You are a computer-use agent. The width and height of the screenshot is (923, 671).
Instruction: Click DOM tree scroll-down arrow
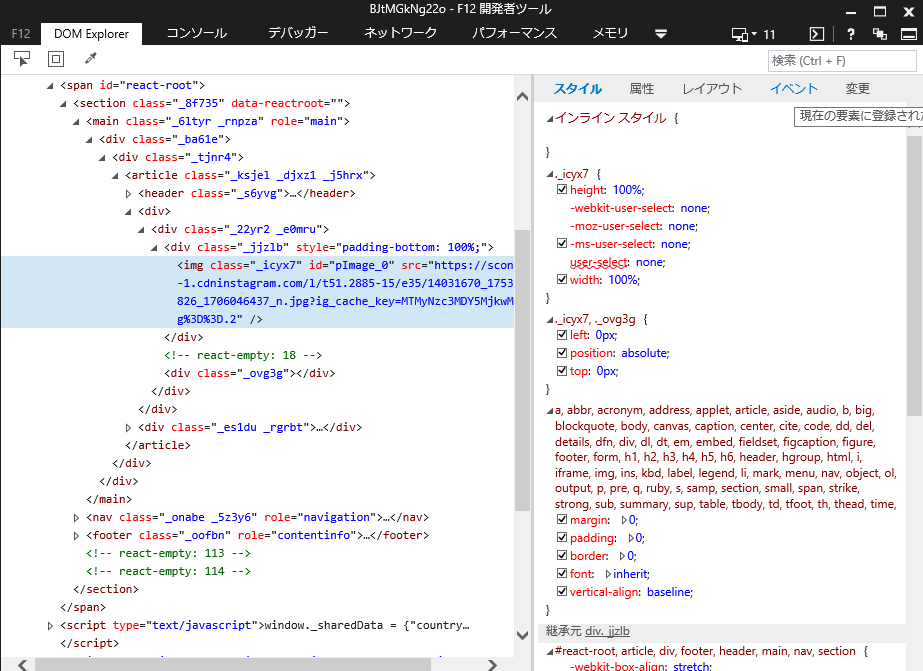tap(522, 635)
